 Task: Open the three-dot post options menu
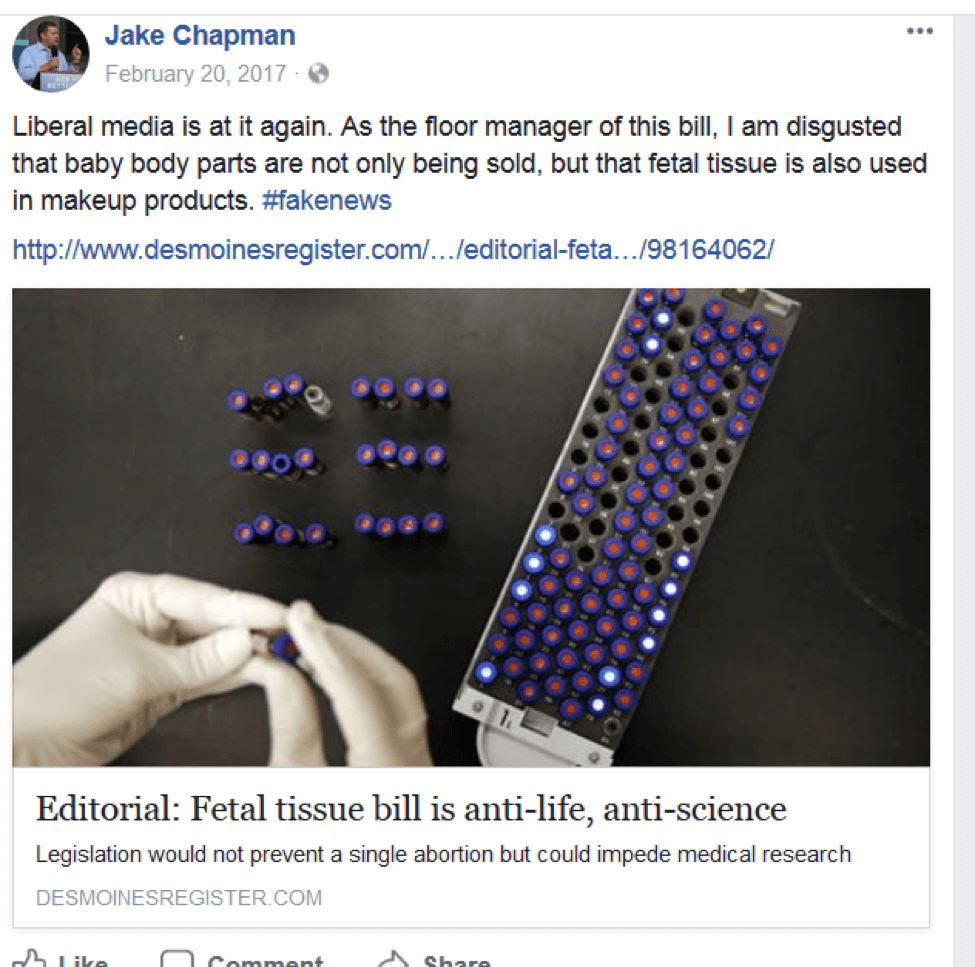[919, 32]
